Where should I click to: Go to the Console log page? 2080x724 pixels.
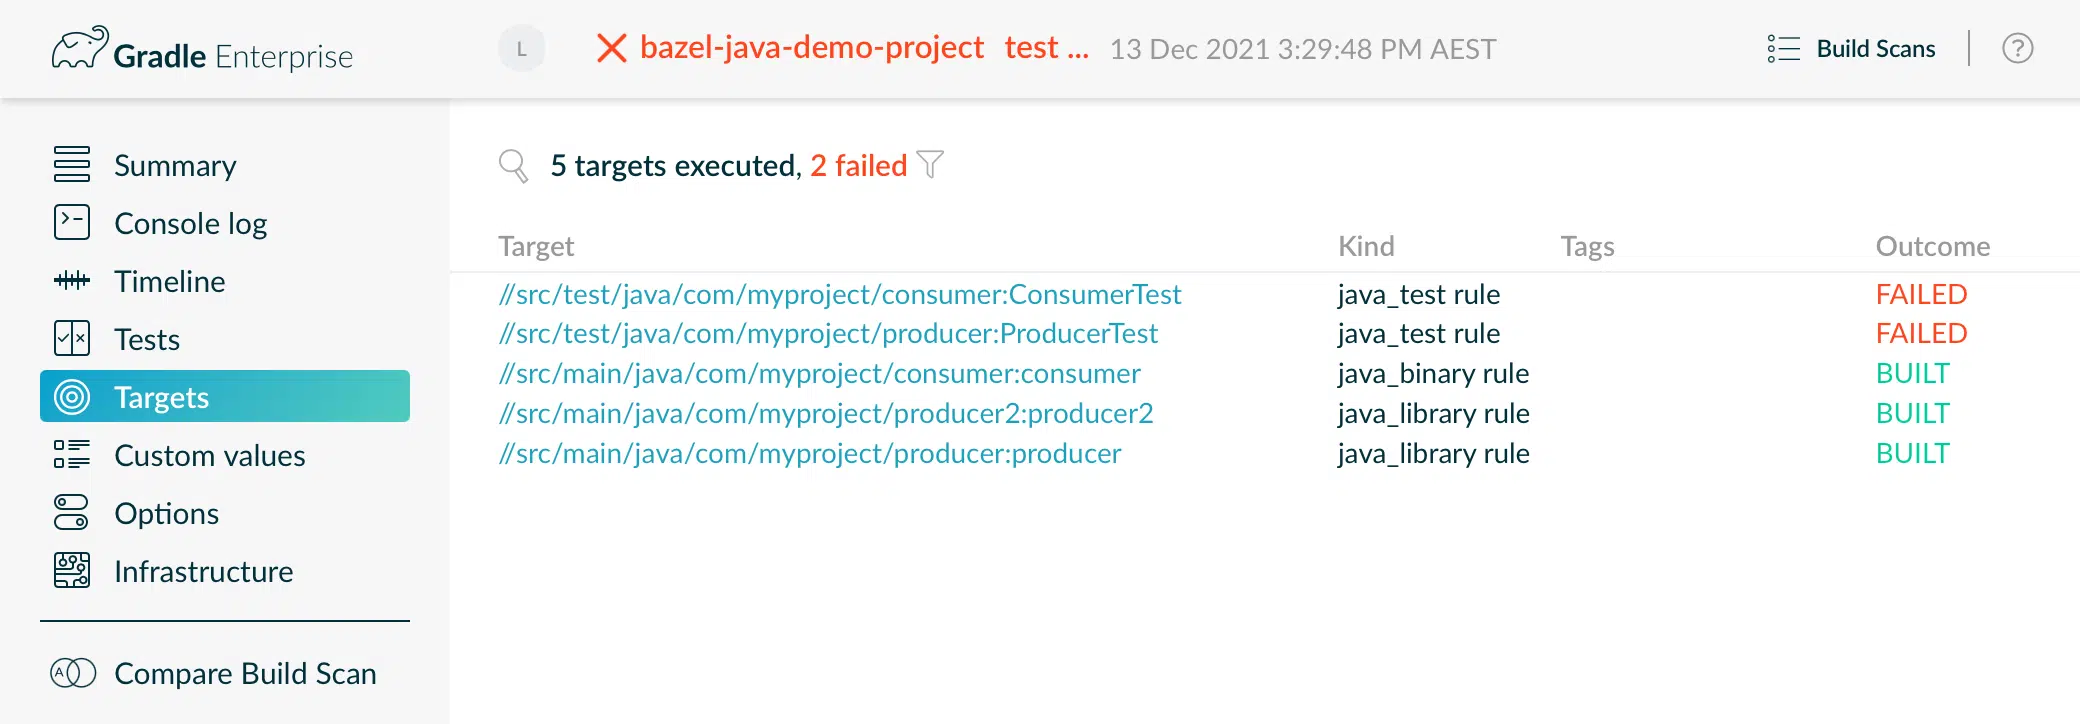190,223
